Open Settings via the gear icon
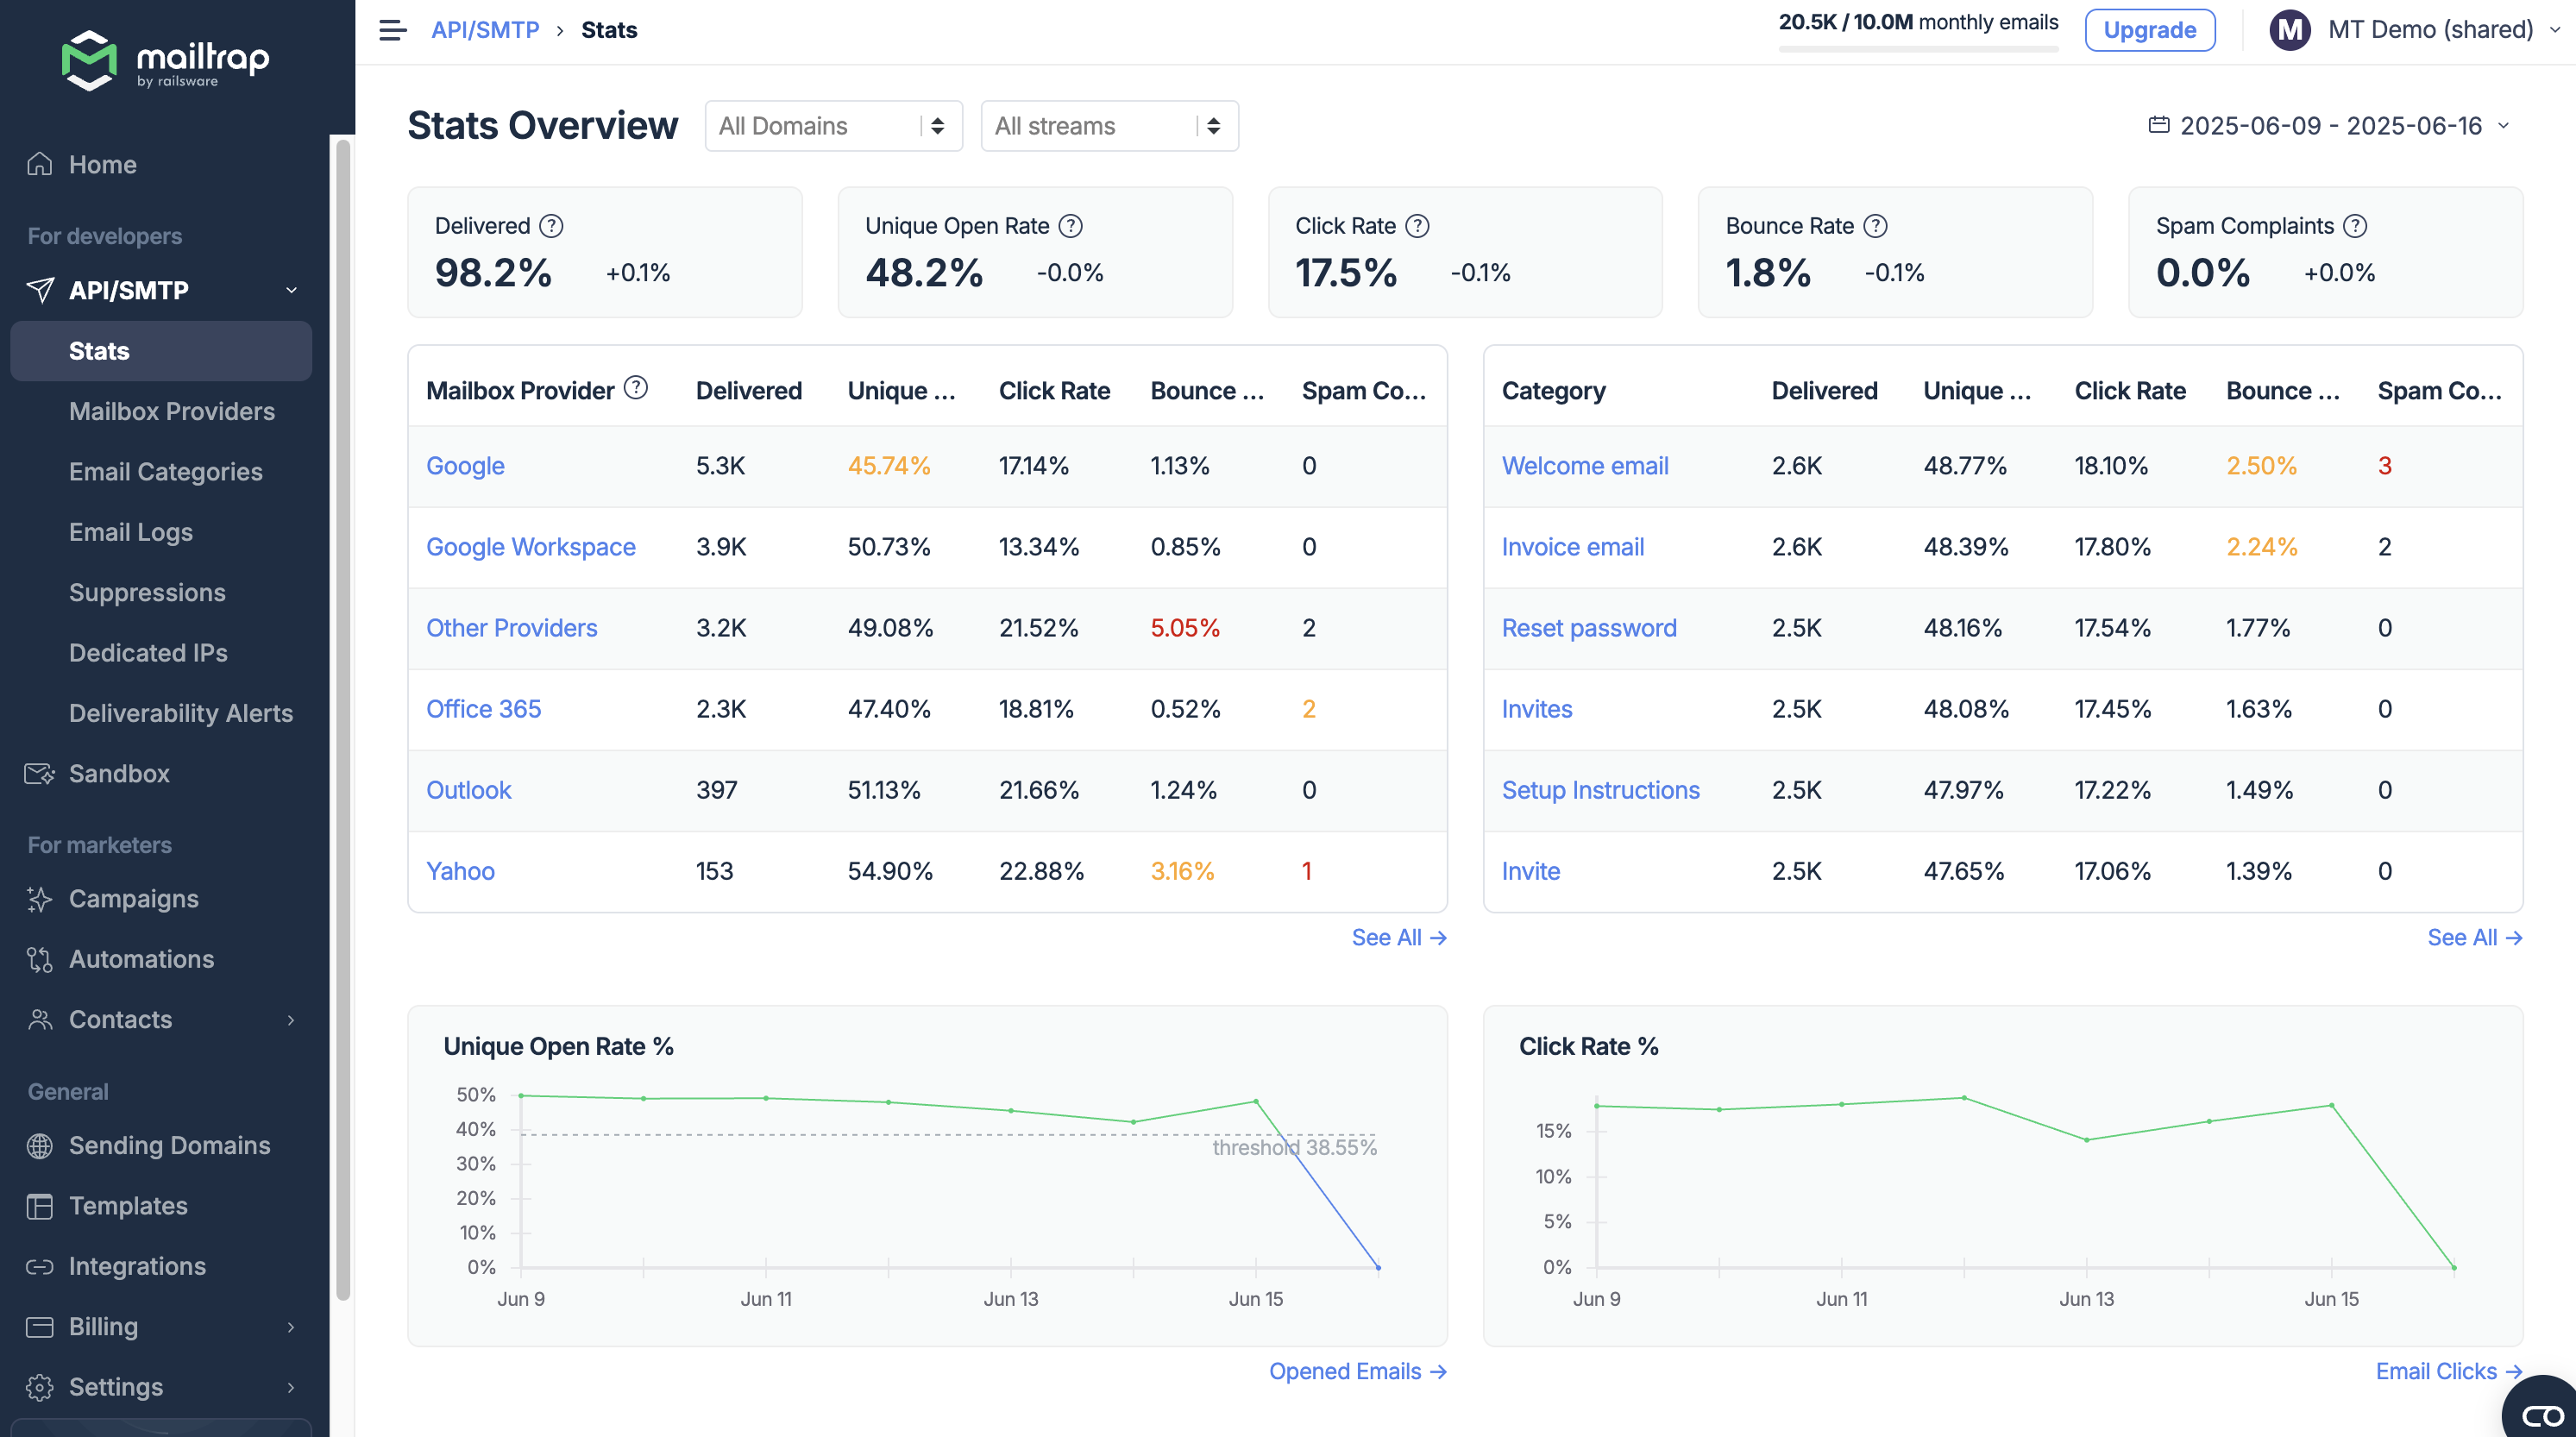 39,1387
